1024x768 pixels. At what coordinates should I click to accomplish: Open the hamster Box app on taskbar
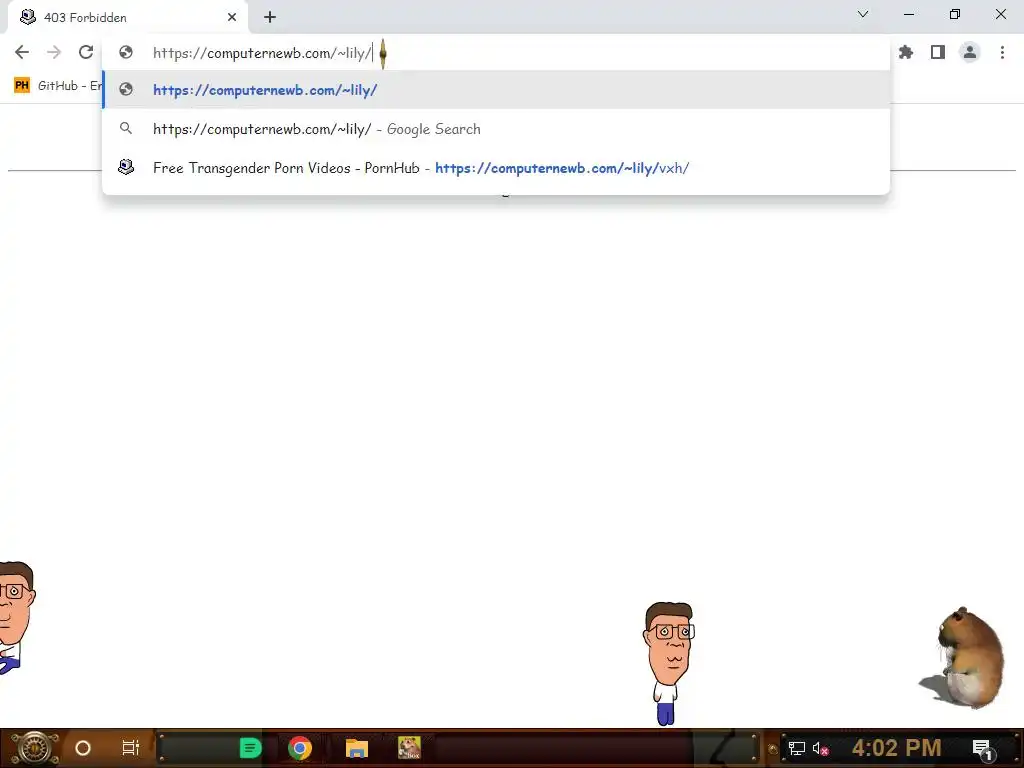point(409,748)
